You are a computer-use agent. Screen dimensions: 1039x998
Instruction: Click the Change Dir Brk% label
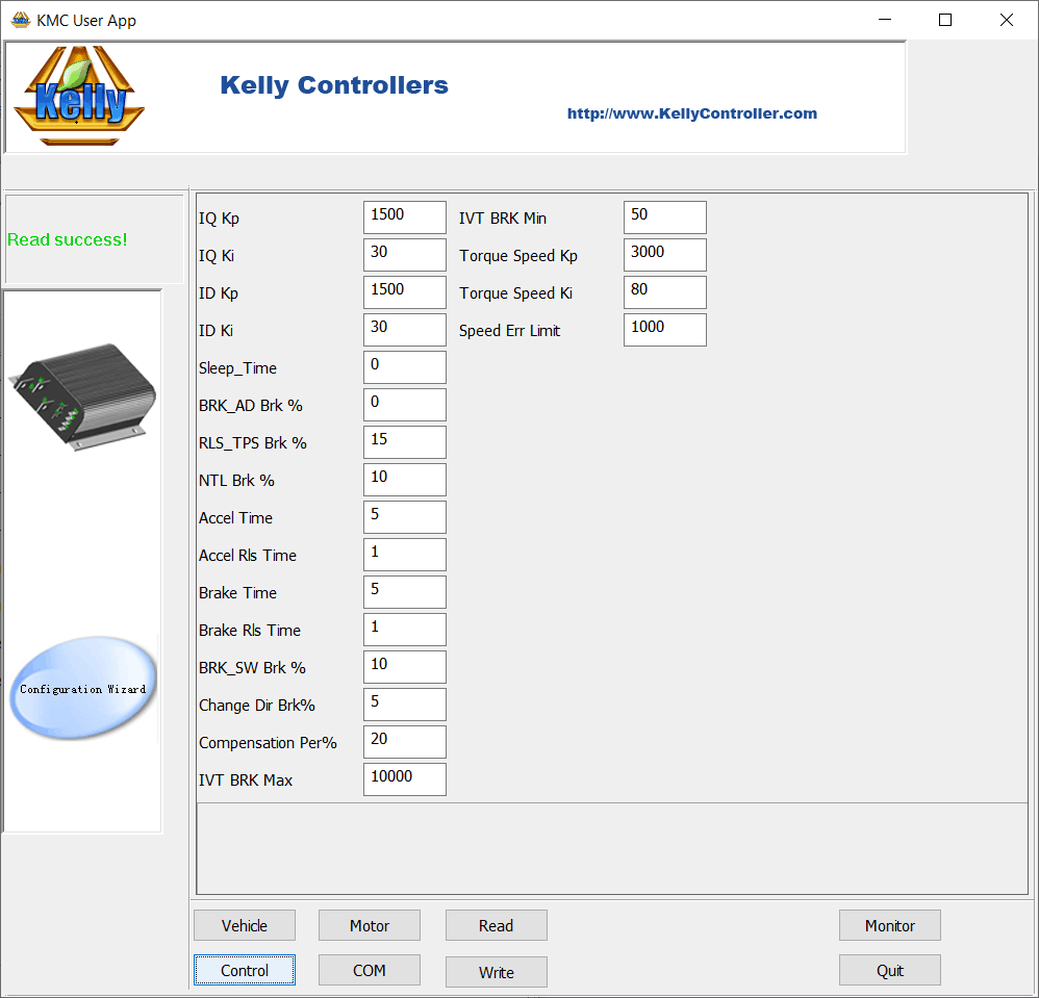[x=257, y=706]
